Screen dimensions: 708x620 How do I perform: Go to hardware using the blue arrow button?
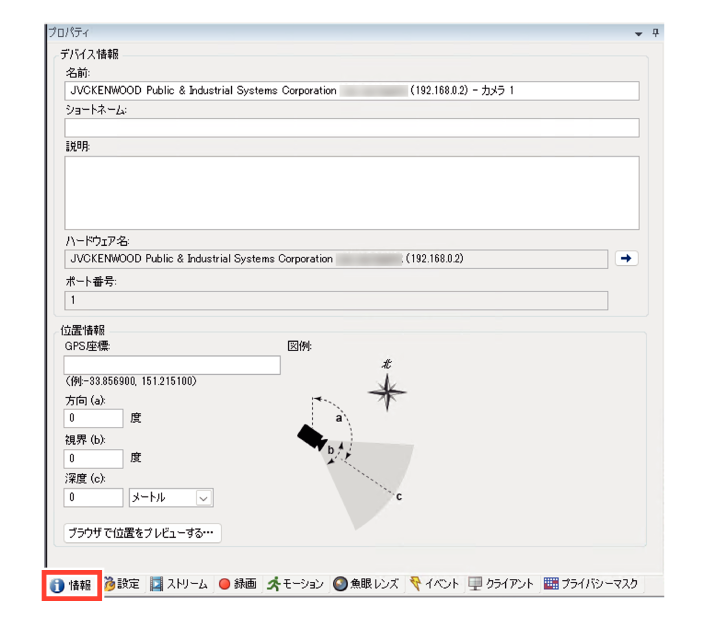click(627, 259)
